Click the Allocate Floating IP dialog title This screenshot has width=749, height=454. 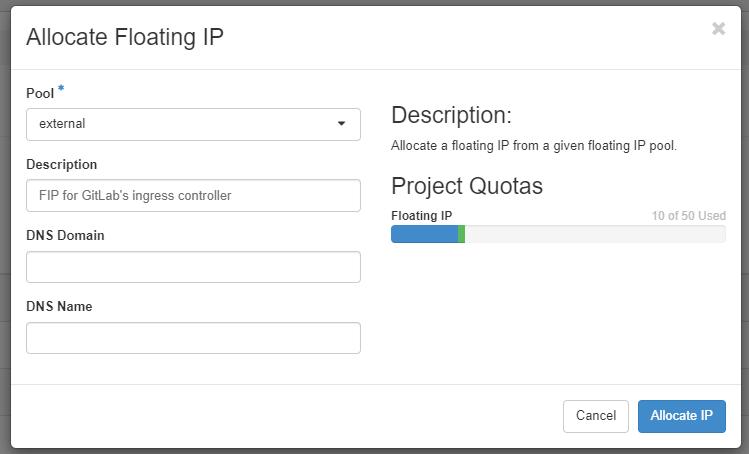point(125,38)
